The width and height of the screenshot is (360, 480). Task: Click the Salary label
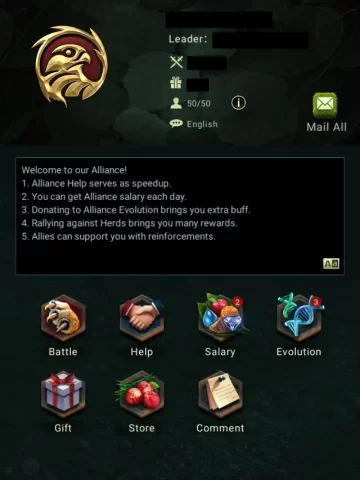click(220, 352)
